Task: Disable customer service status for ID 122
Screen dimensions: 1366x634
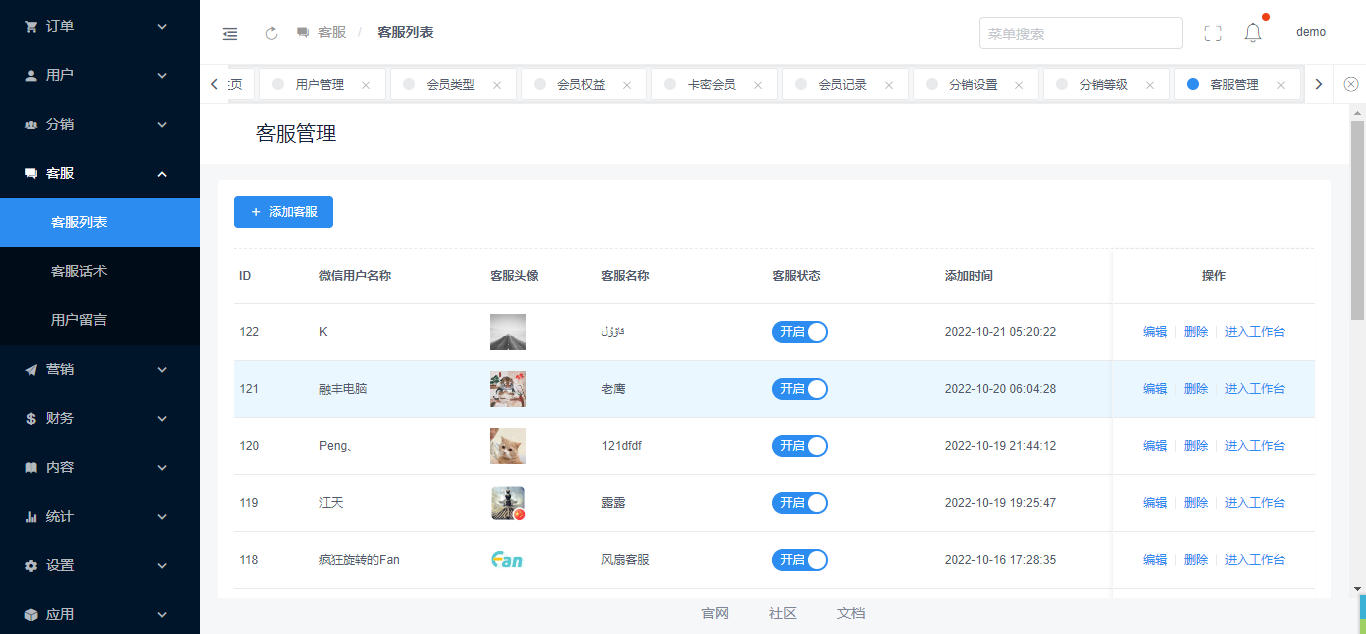Action: 799,332
